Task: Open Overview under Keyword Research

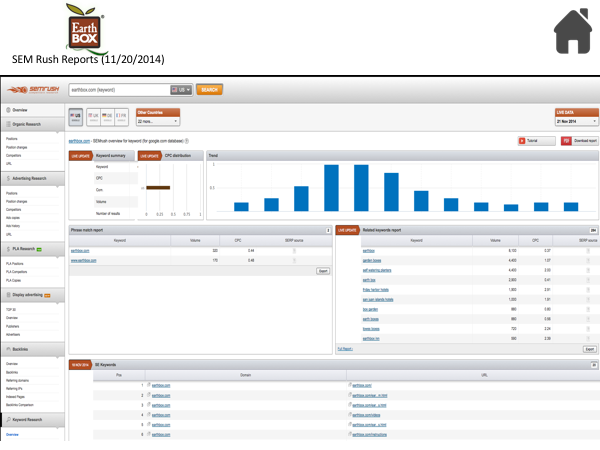Action: pos(12,435)
